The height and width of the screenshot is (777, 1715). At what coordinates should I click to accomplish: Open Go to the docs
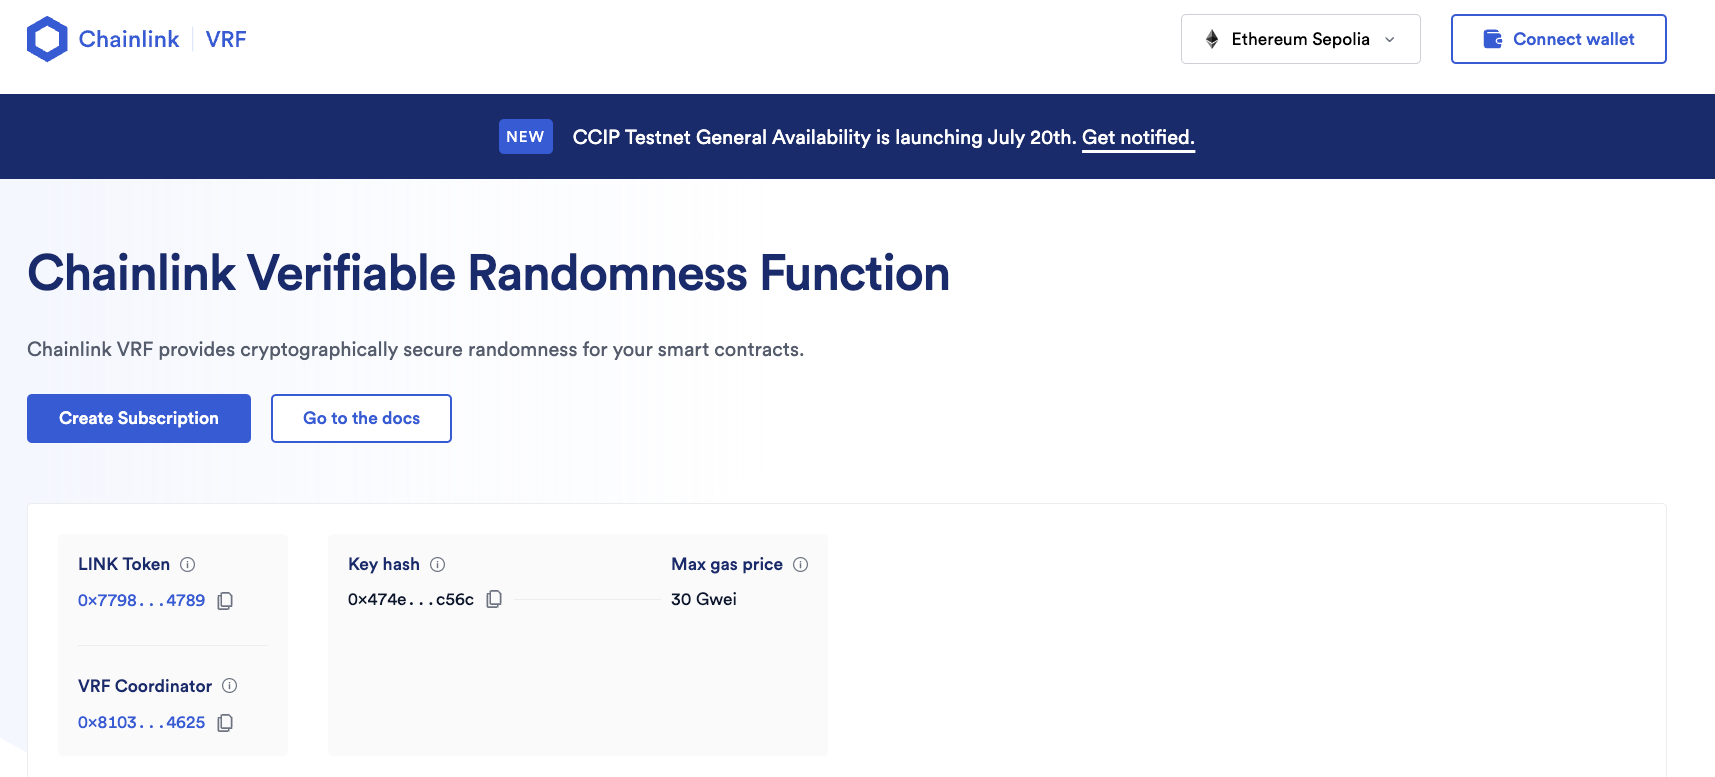[361, 418]
